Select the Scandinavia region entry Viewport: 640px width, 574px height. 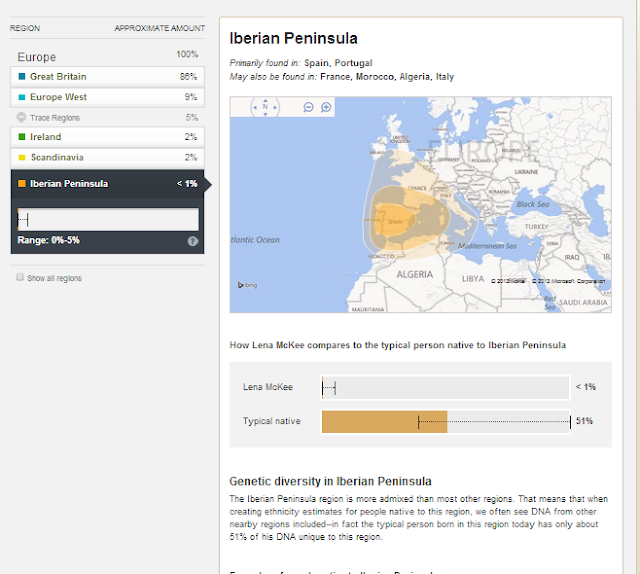point(107,157)
